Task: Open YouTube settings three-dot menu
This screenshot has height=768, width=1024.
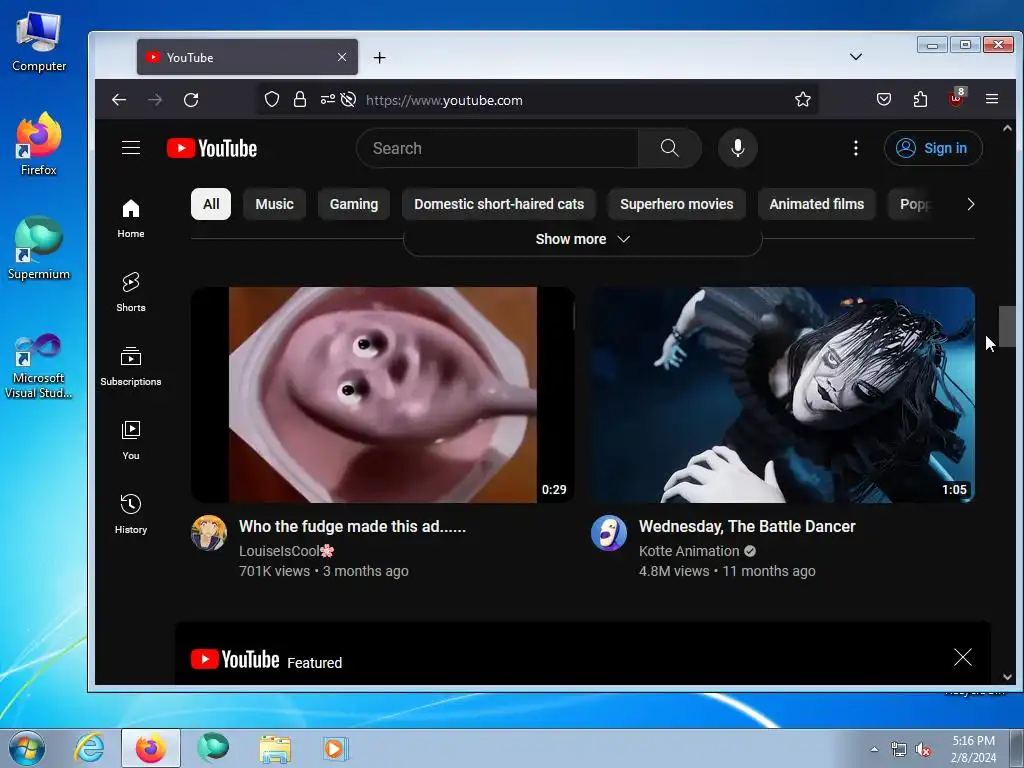Action: [856, 148]
